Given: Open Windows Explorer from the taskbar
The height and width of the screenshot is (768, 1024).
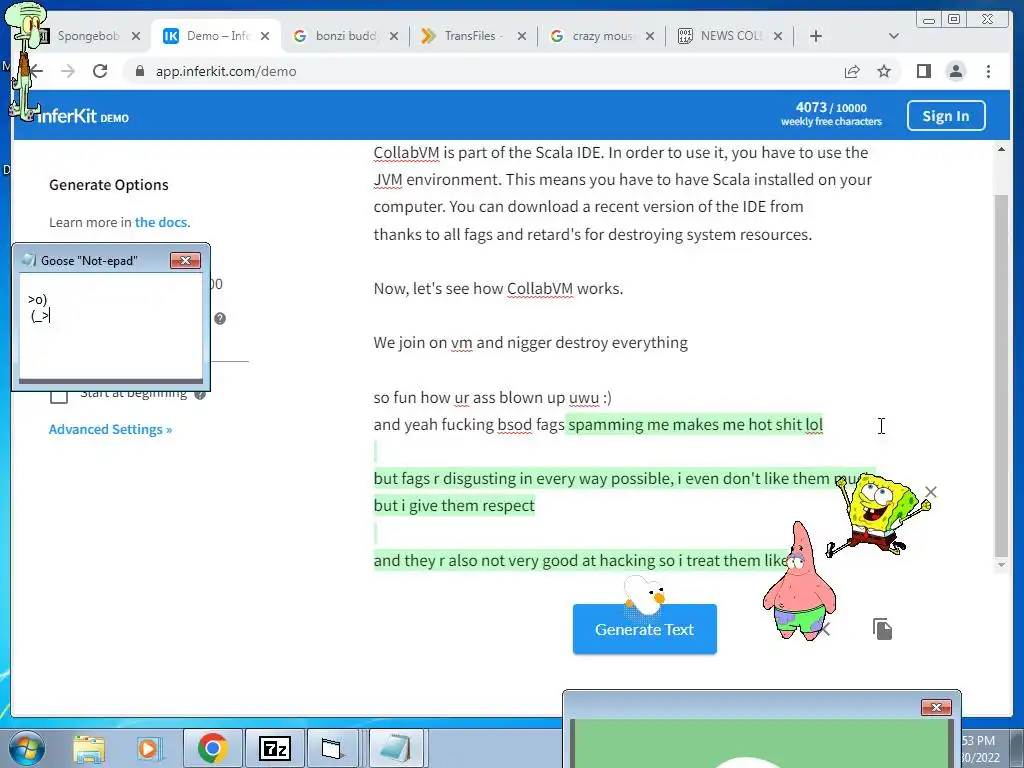Looking at the screenshot, I should (89, 749).
